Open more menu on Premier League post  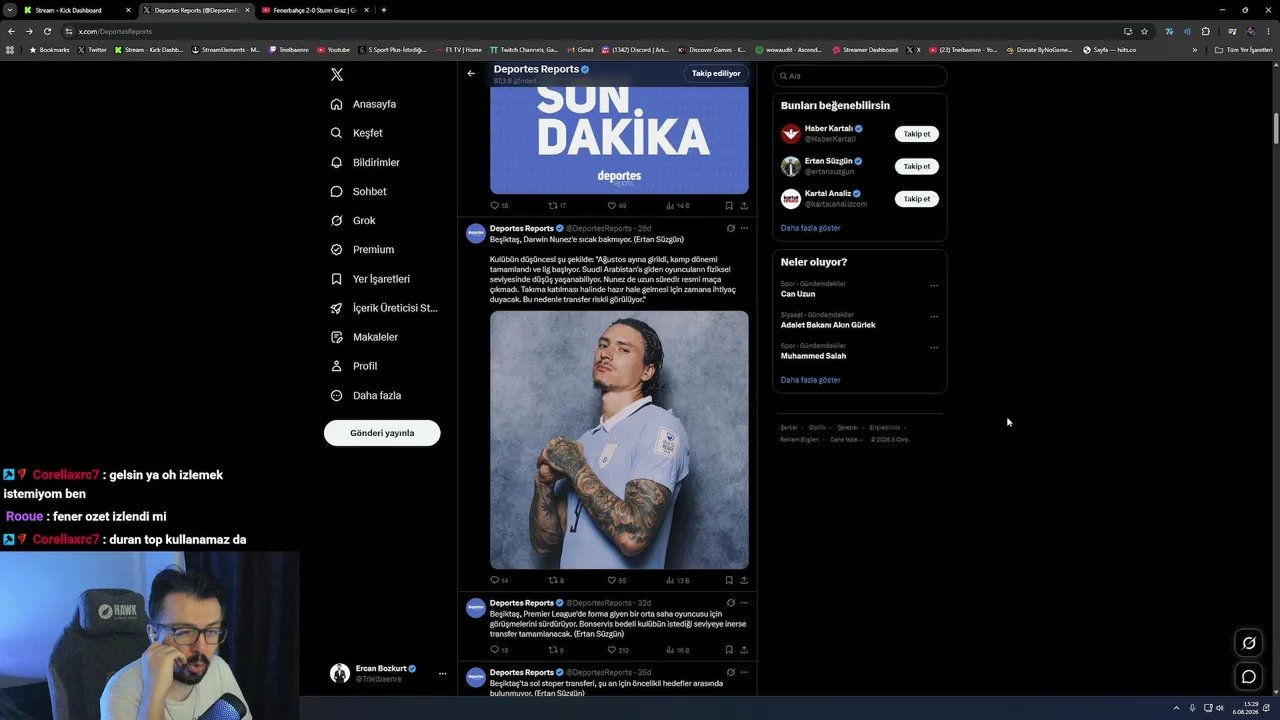[x=744, y=603]
